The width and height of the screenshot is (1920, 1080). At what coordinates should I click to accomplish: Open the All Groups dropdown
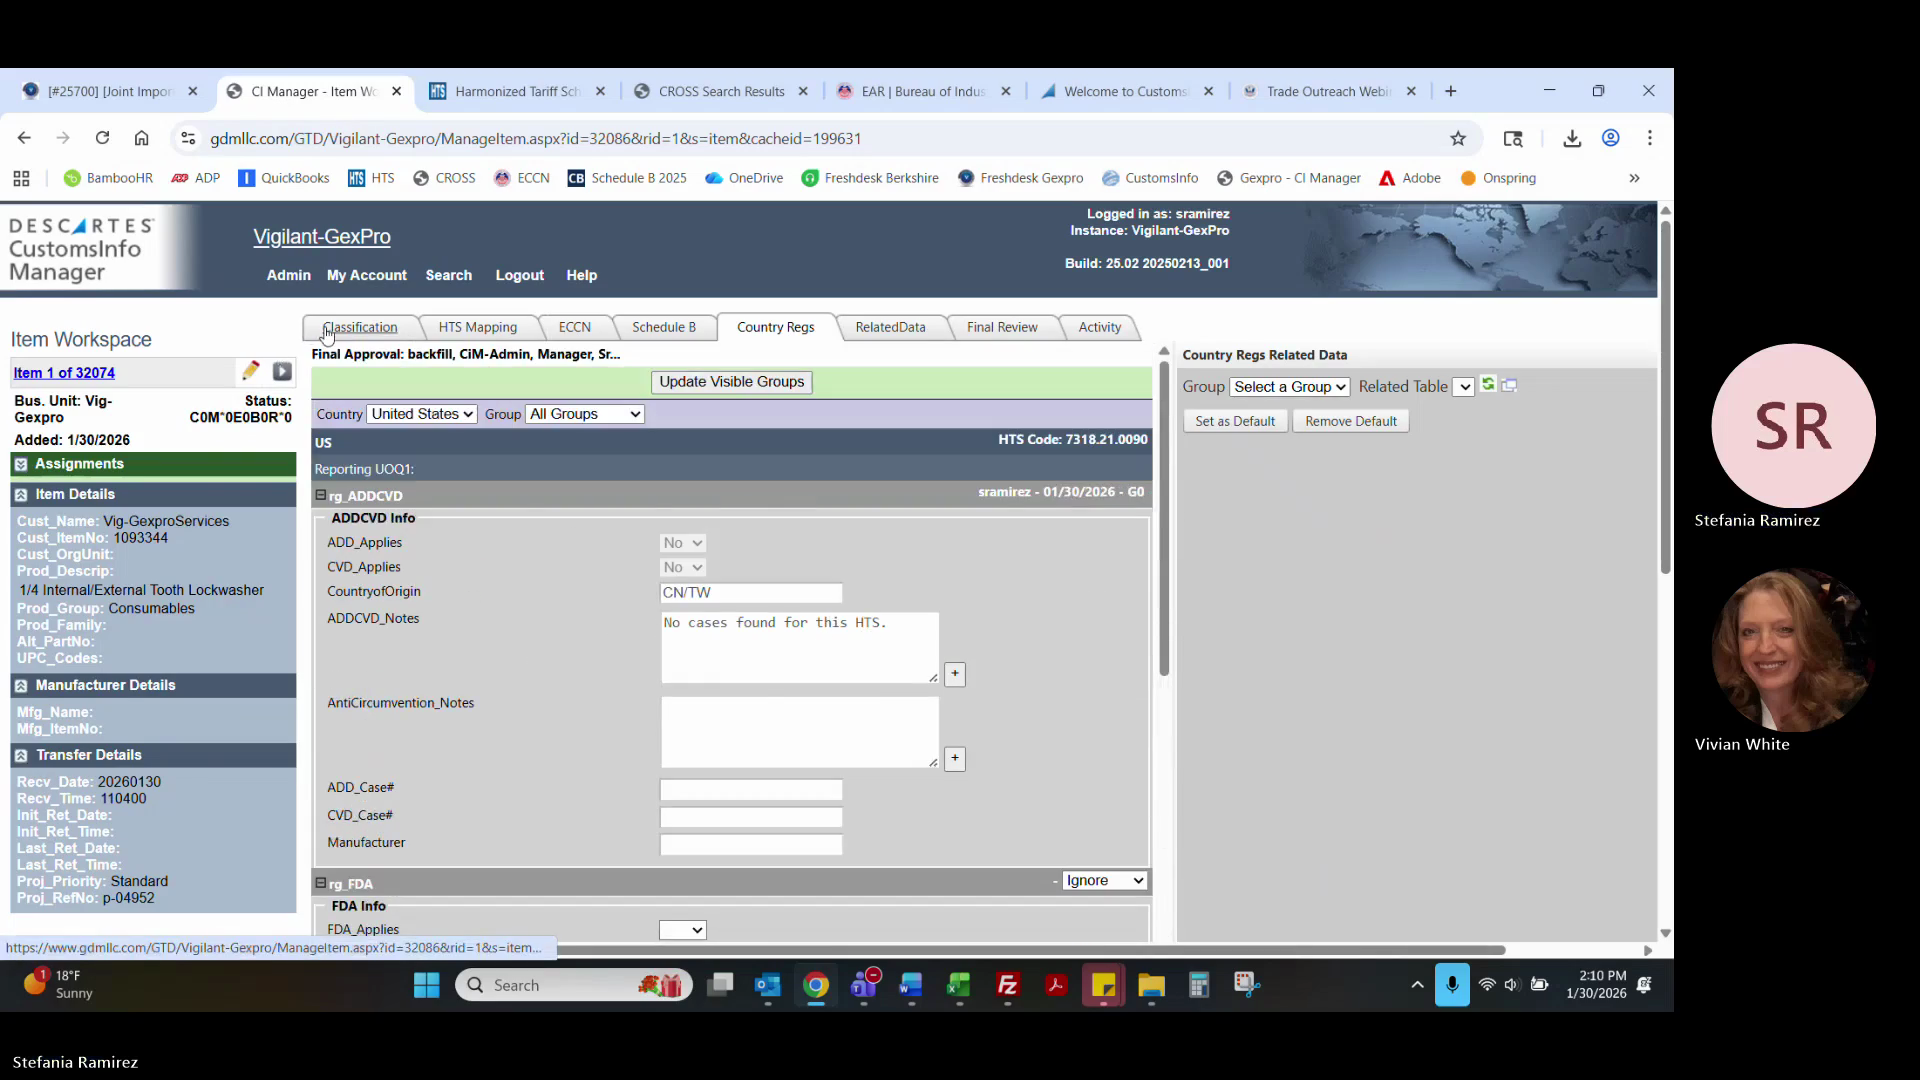pyautogui.click(x=585, y=414)
